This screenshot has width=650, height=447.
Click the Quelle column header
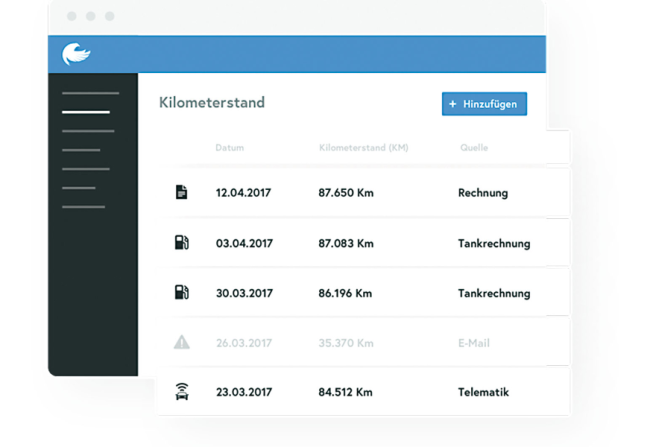473,148
